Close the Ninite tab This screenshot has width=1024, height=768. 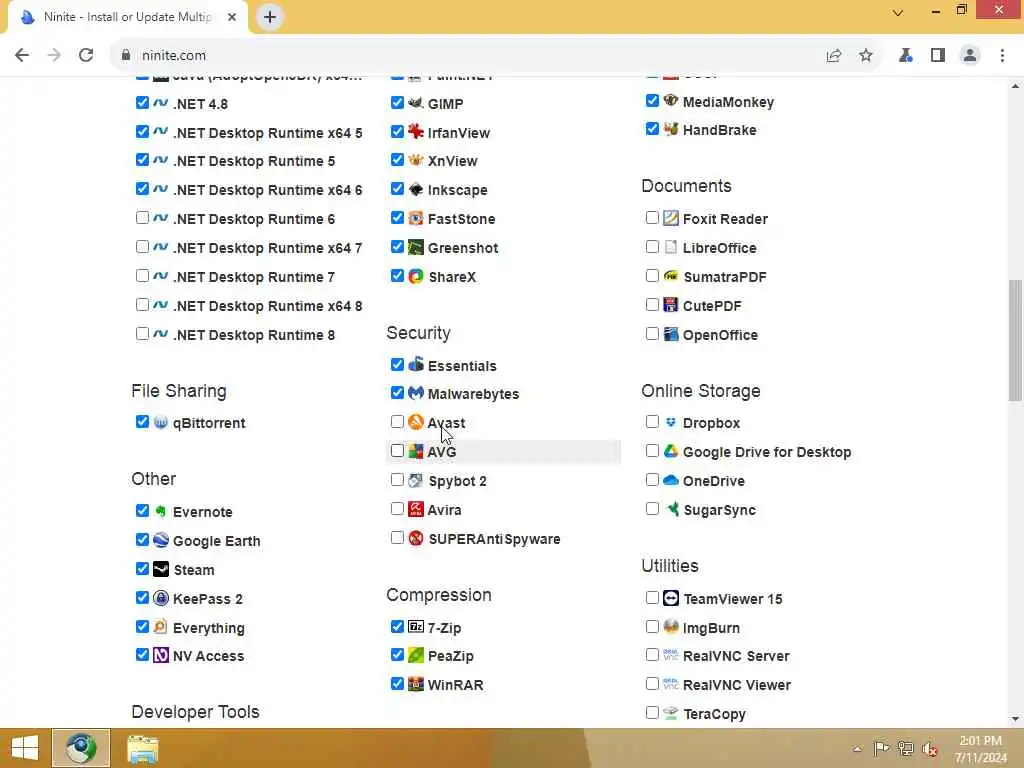[x=232, y=17]
